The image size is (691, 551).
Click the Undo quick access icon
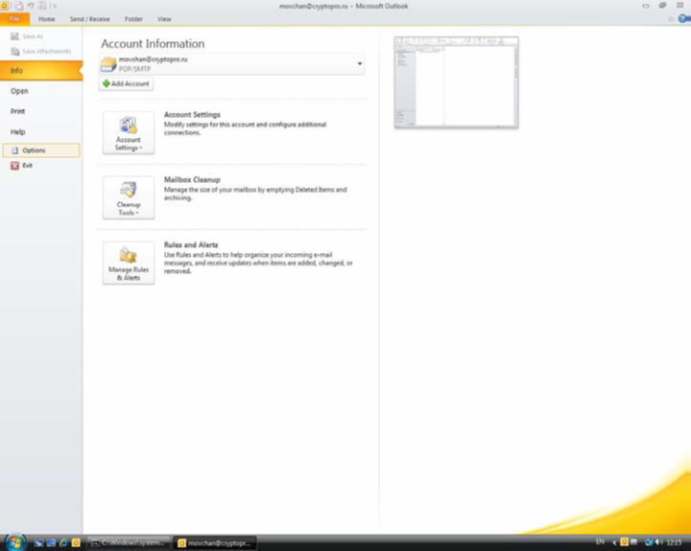coord(31,6)
